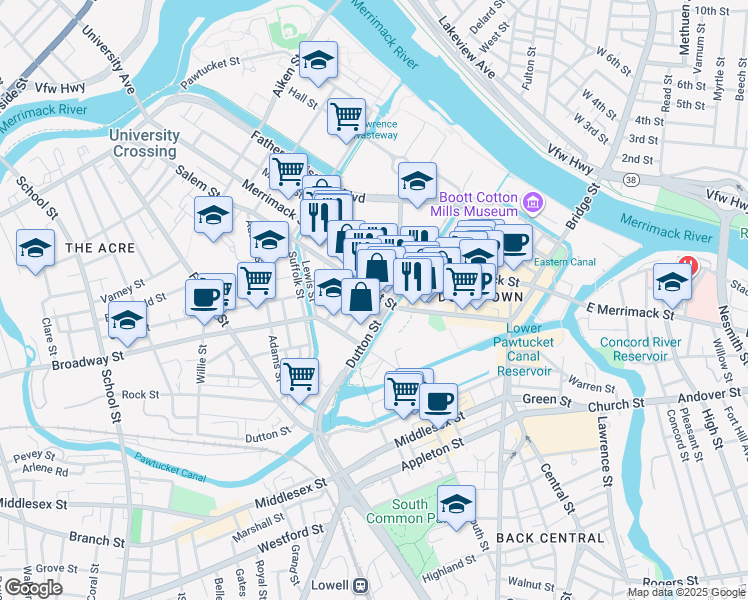This screenshot has width=748, height=600.
Task: Select the Route 38 highway shield
Action: (x=631, y=179)
